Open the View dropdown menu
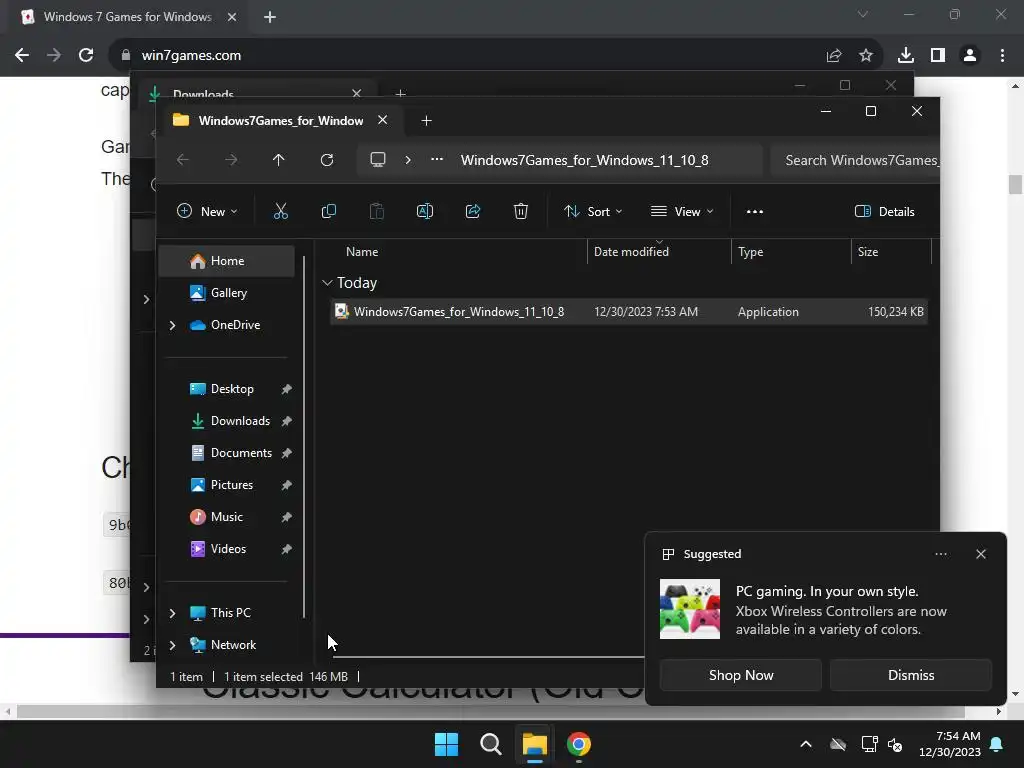 [x=682, y=211]
